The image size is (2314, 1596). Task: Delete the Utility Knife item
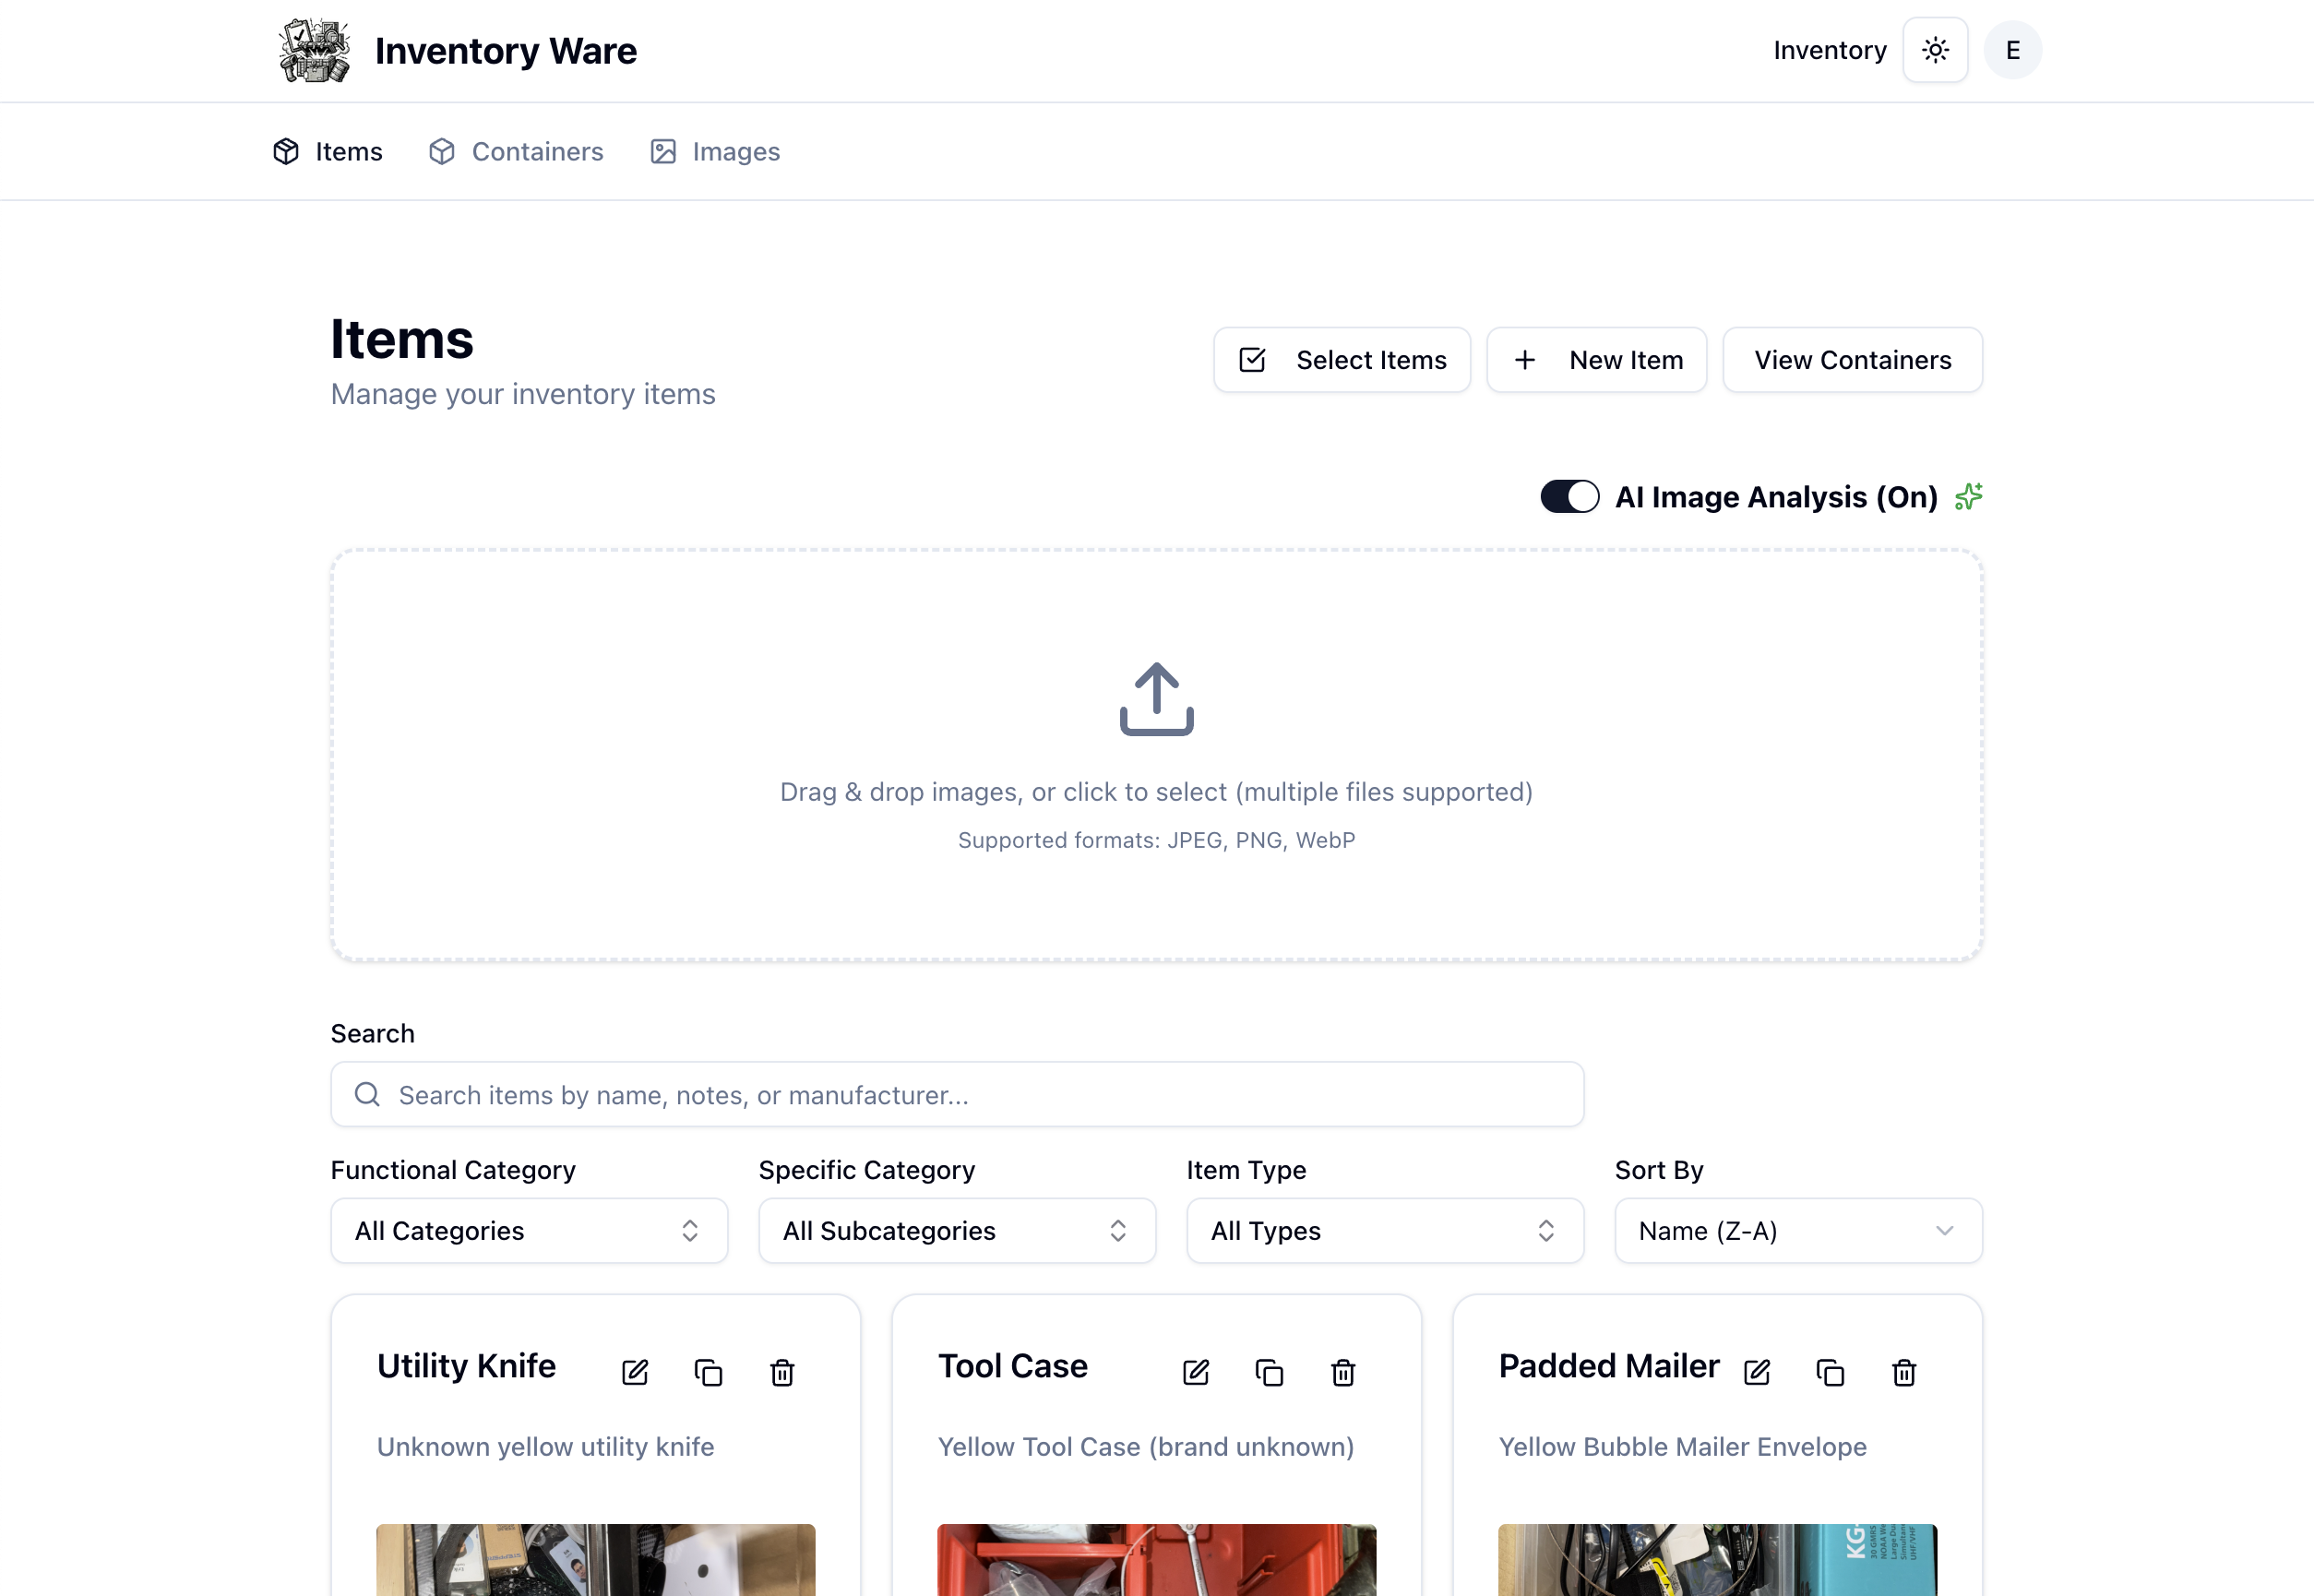click(782, 1372)
